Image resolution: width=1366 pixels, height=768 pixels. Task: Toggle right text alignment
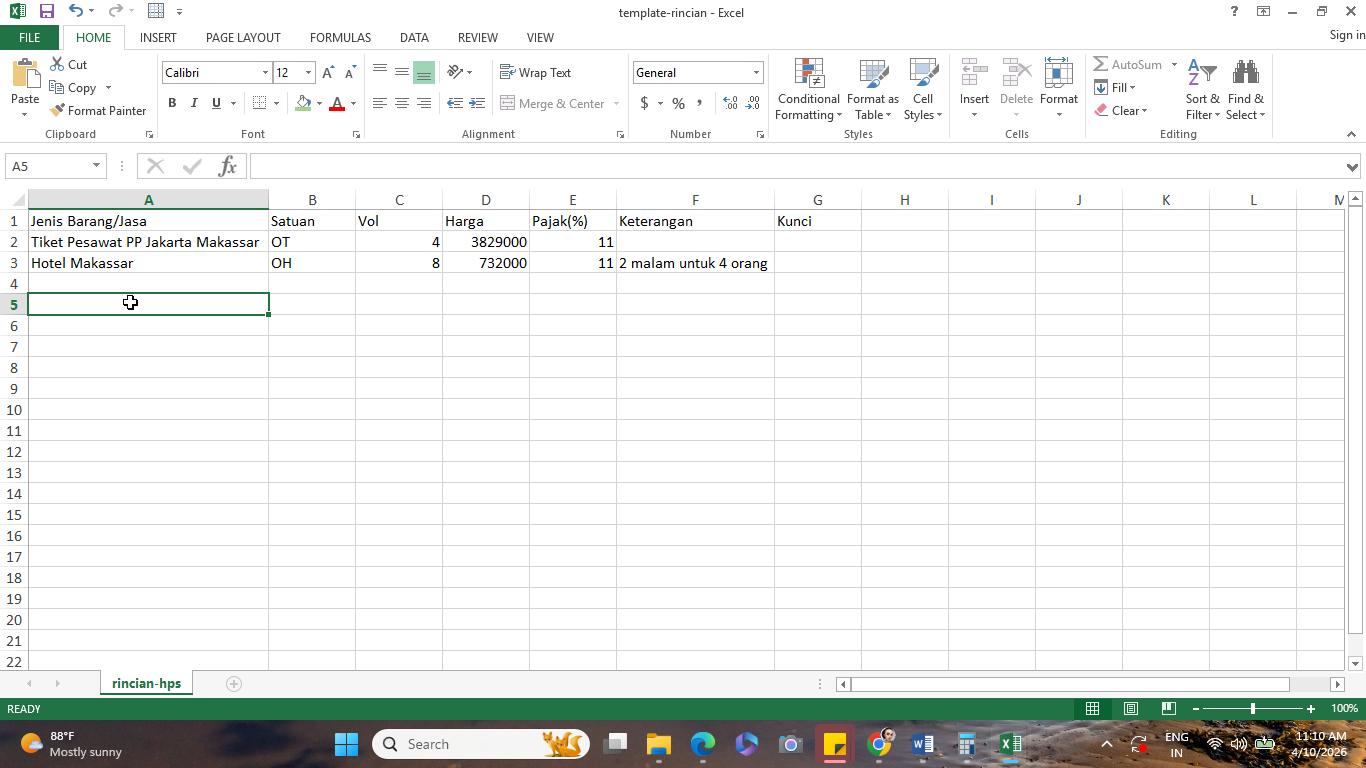click(423, 103)
